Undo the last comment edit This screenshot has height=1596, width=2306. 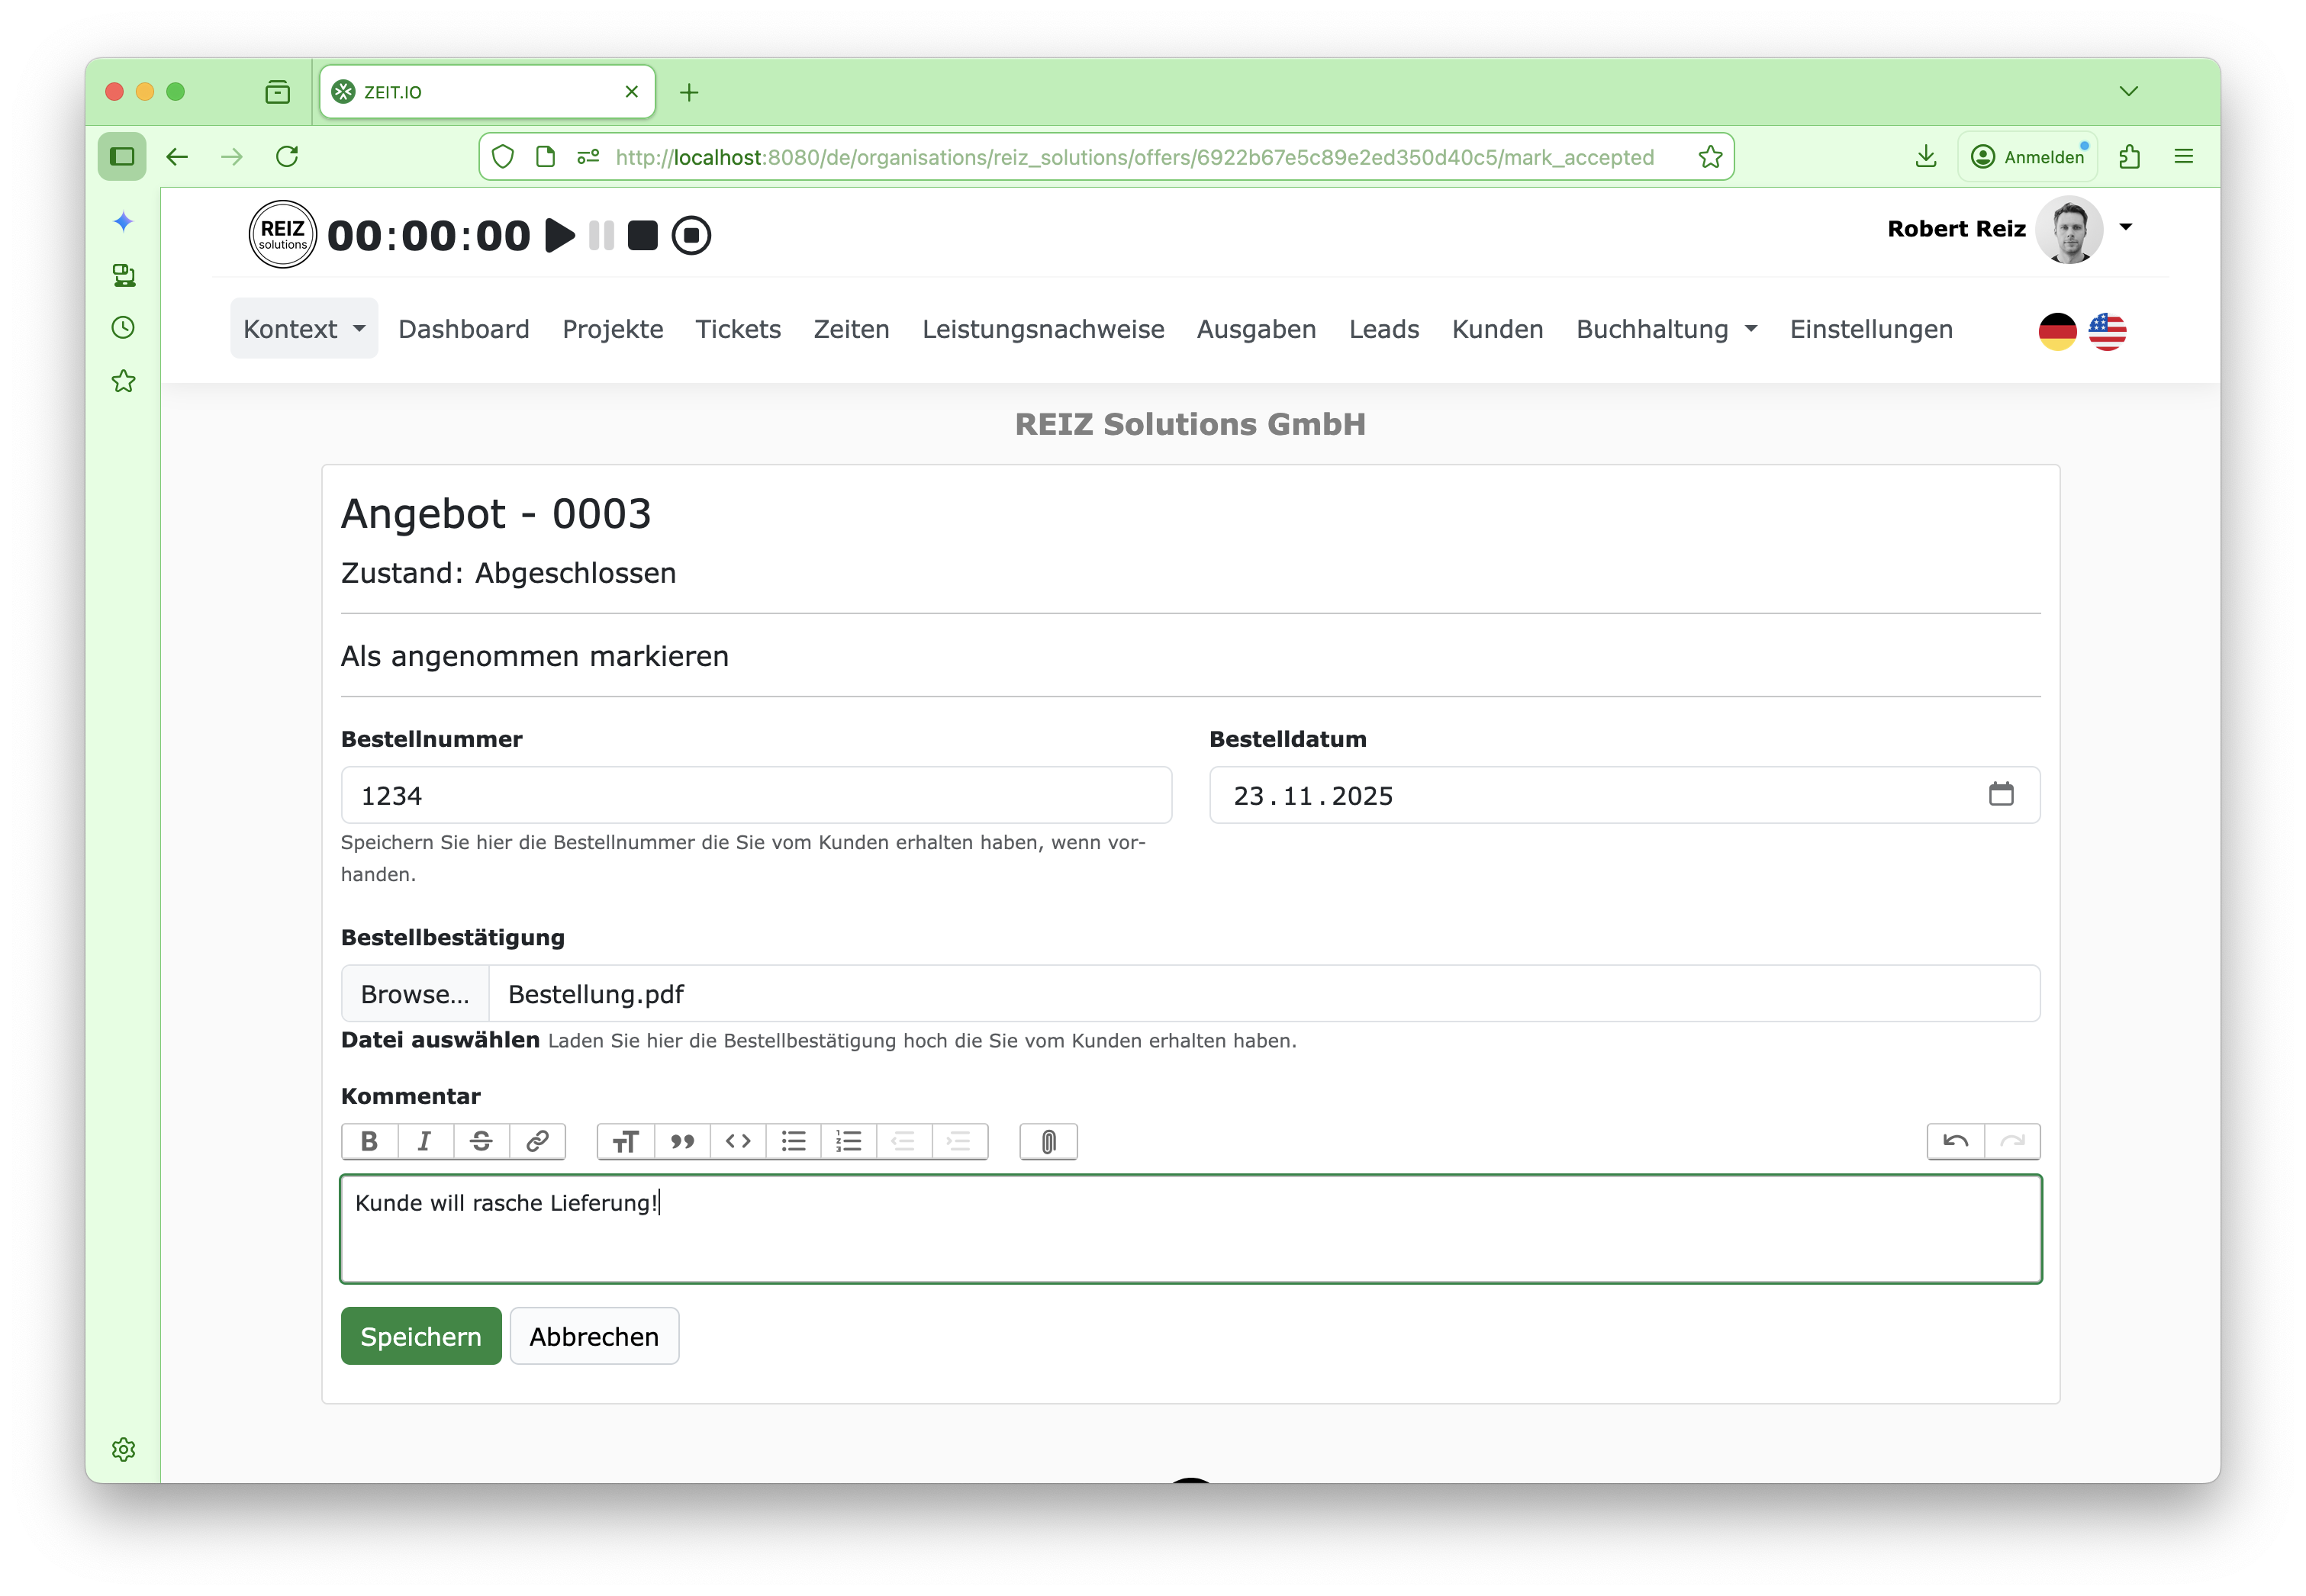click(x=1954, y=1141)
